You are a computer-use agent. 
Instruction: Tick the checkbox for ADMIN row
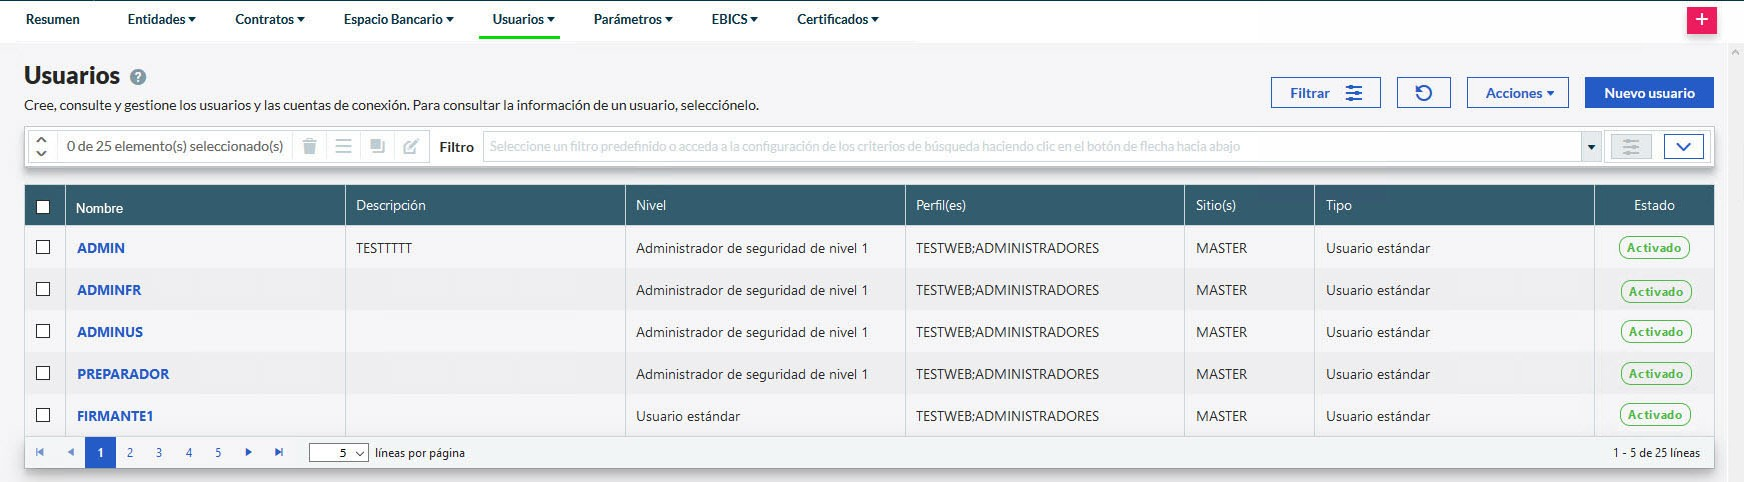(43, 247)
